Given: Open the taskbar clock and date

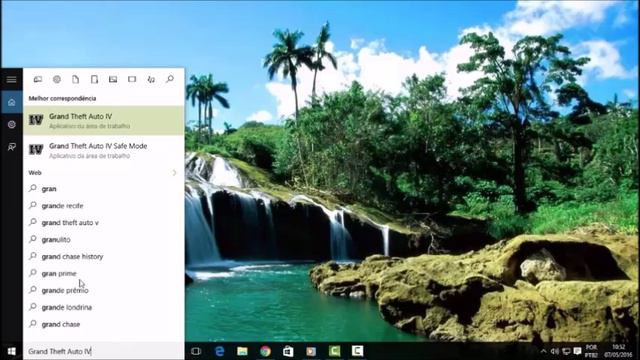Looking at the screenshot, I should pyautogui.click(x=618, y=351).
